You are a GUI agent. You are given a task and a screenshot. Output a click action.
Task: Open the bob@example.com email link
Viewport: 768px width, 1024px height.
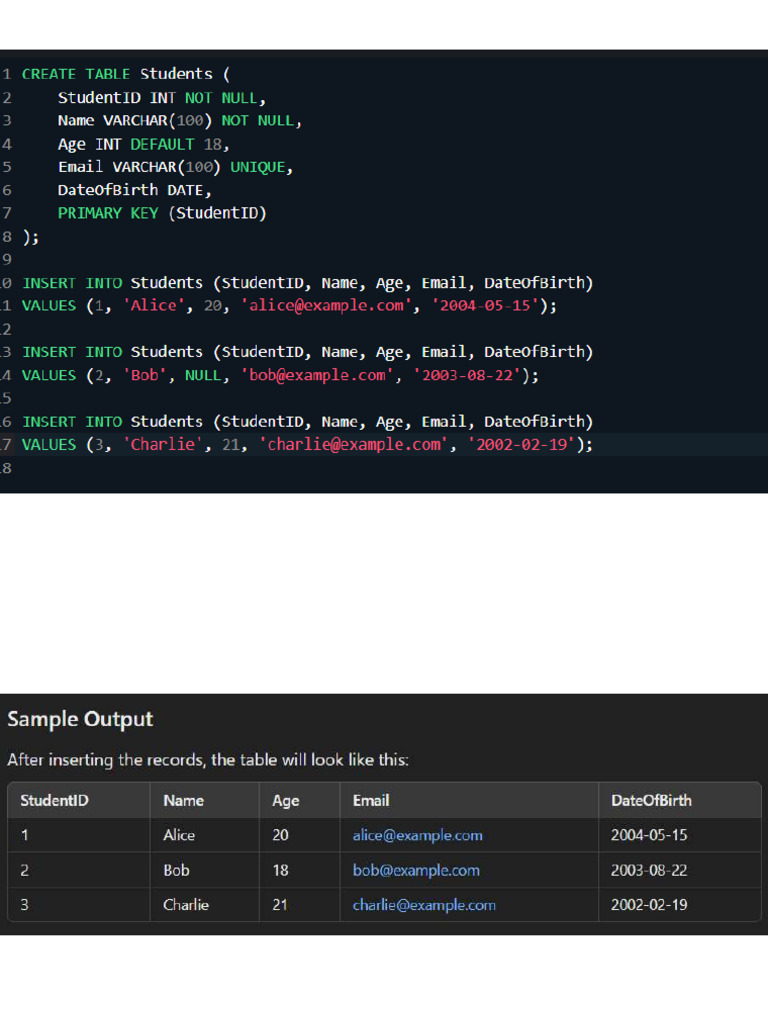415,870
